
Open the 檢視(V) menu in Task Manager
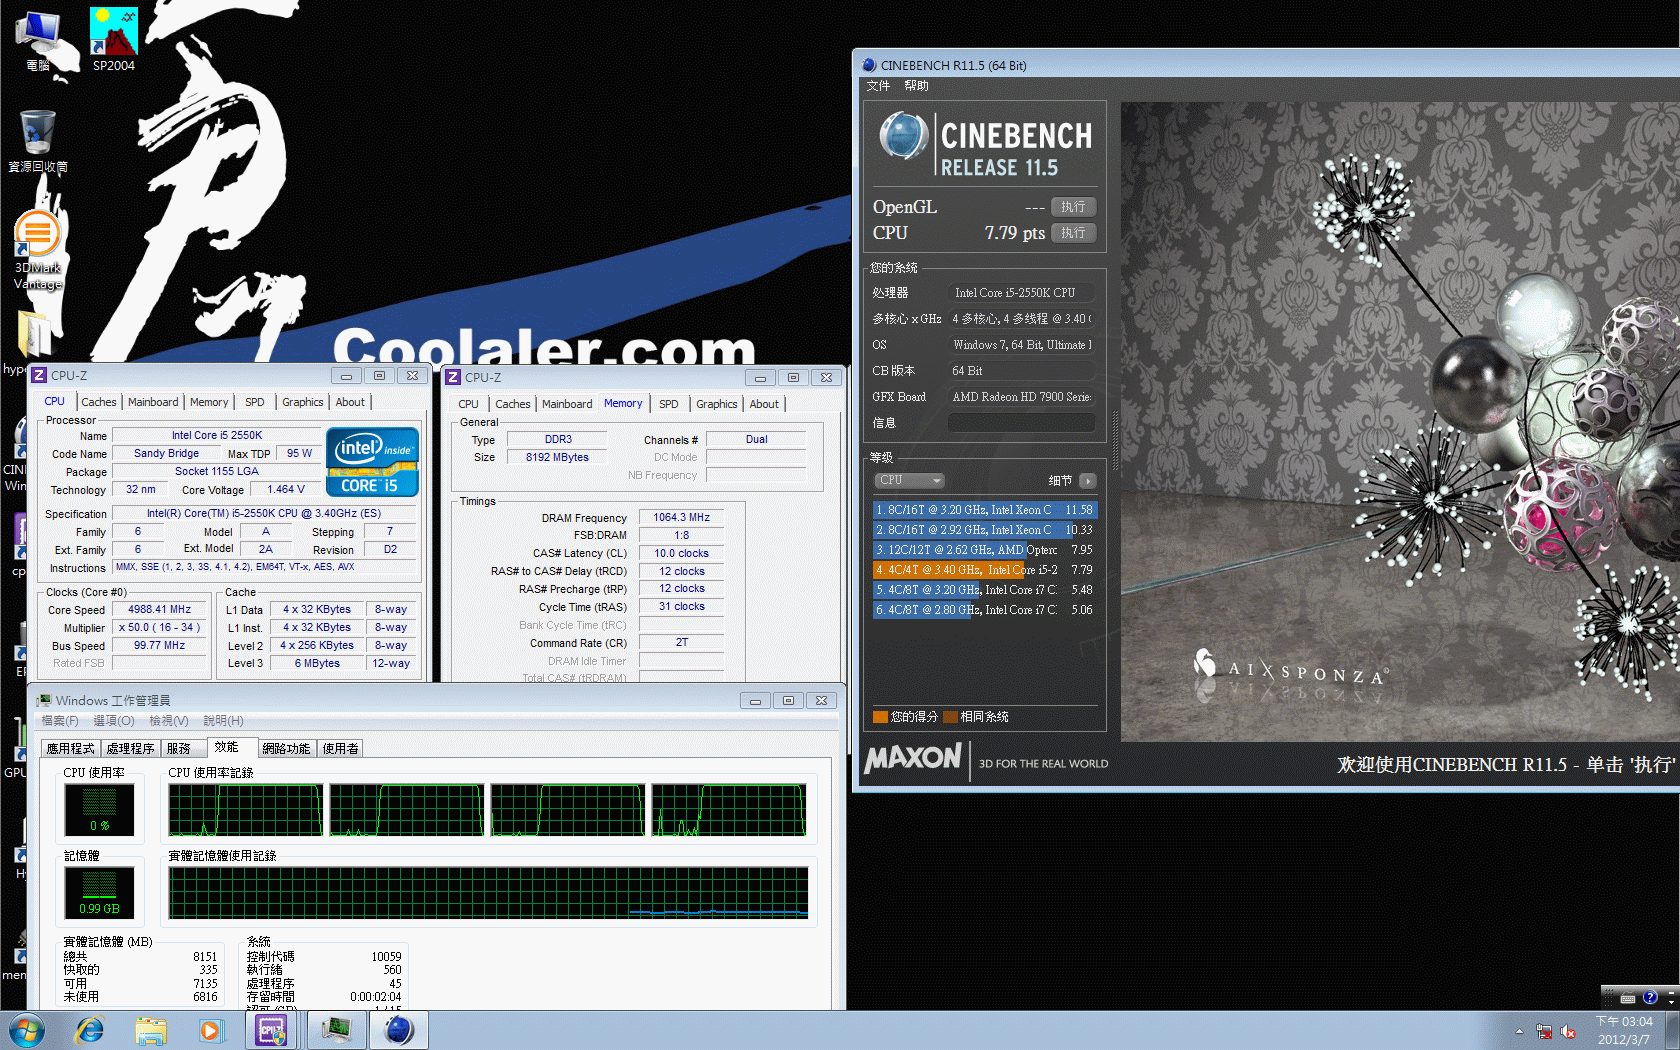168,721
